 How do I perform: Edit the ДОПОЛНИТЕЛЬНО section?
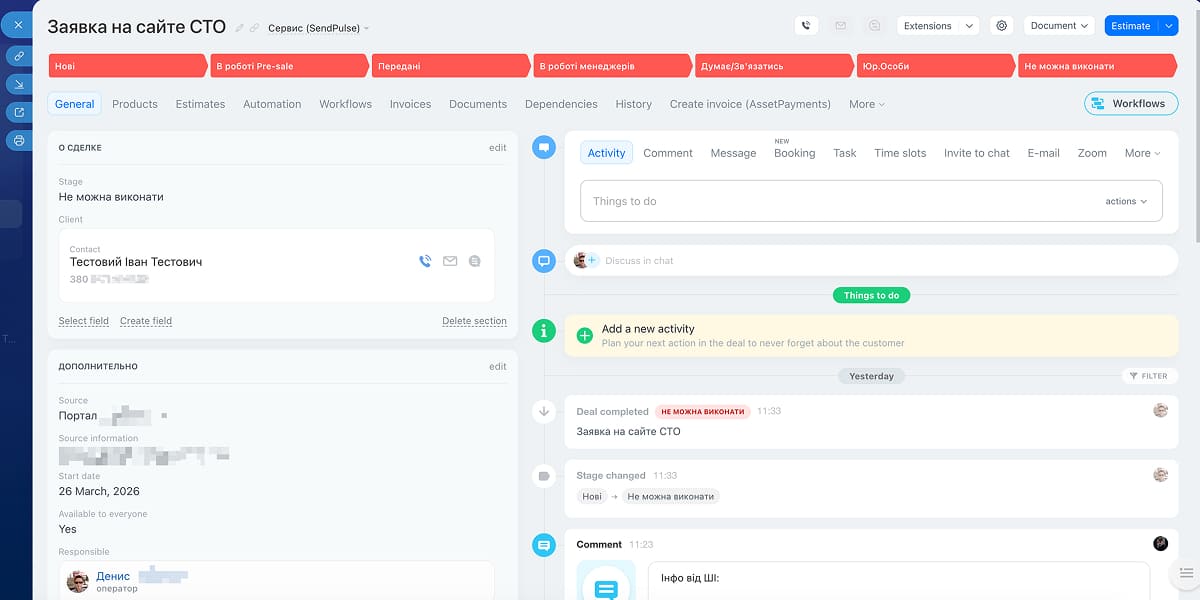(498, 366)
